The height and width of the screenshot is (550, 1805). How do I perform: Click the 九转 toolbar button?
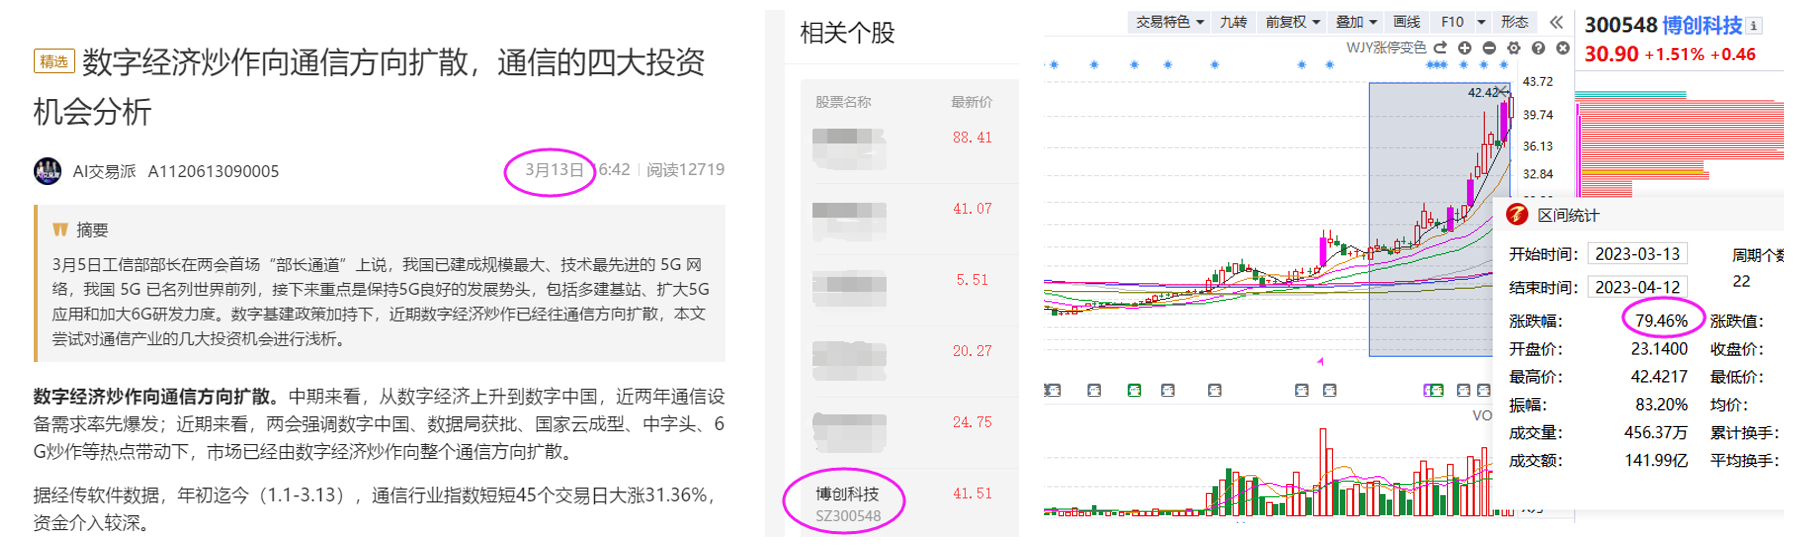coord(1233,22)
